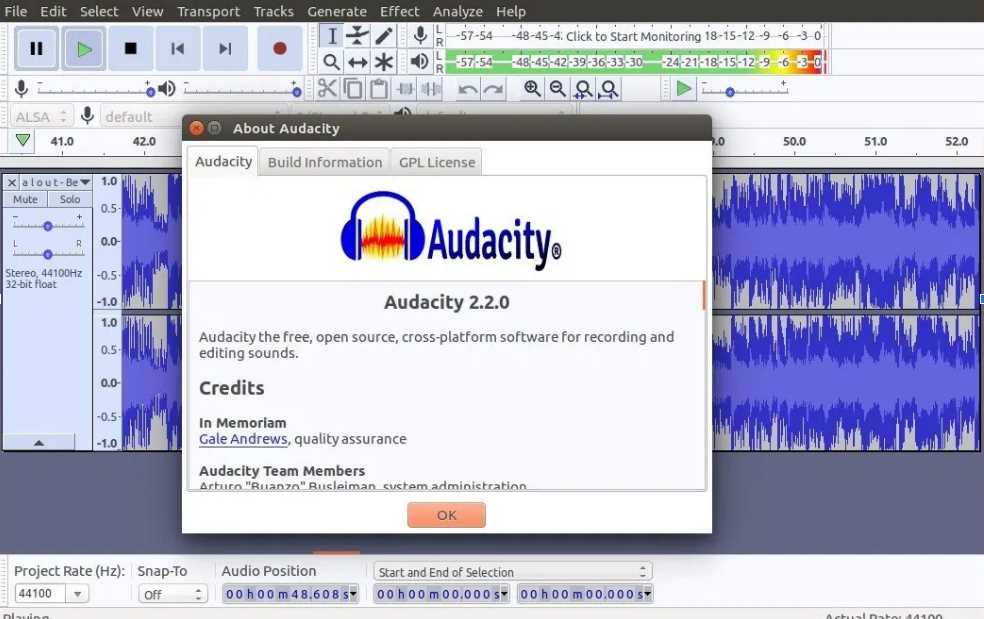
Task: Open the Effect menu
Action: [399, 11]
